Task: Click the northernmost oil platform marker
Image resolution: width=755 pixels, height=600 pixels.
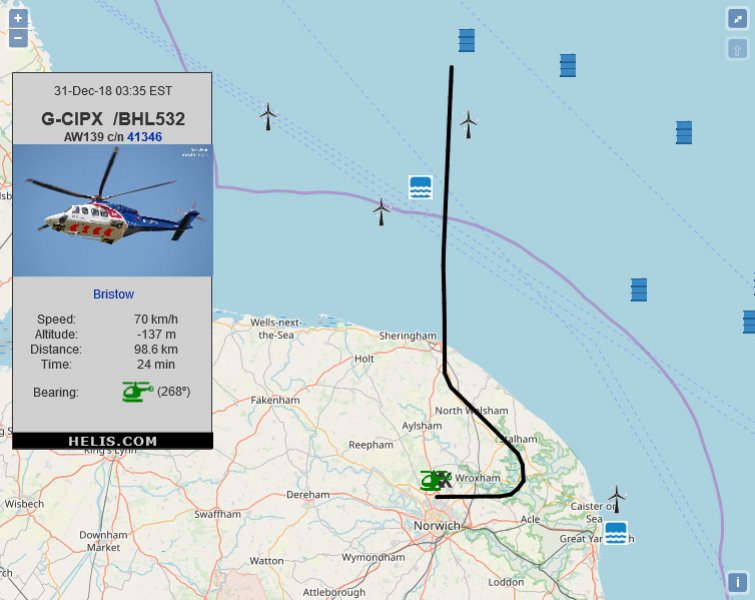Action: pos(467,40)
